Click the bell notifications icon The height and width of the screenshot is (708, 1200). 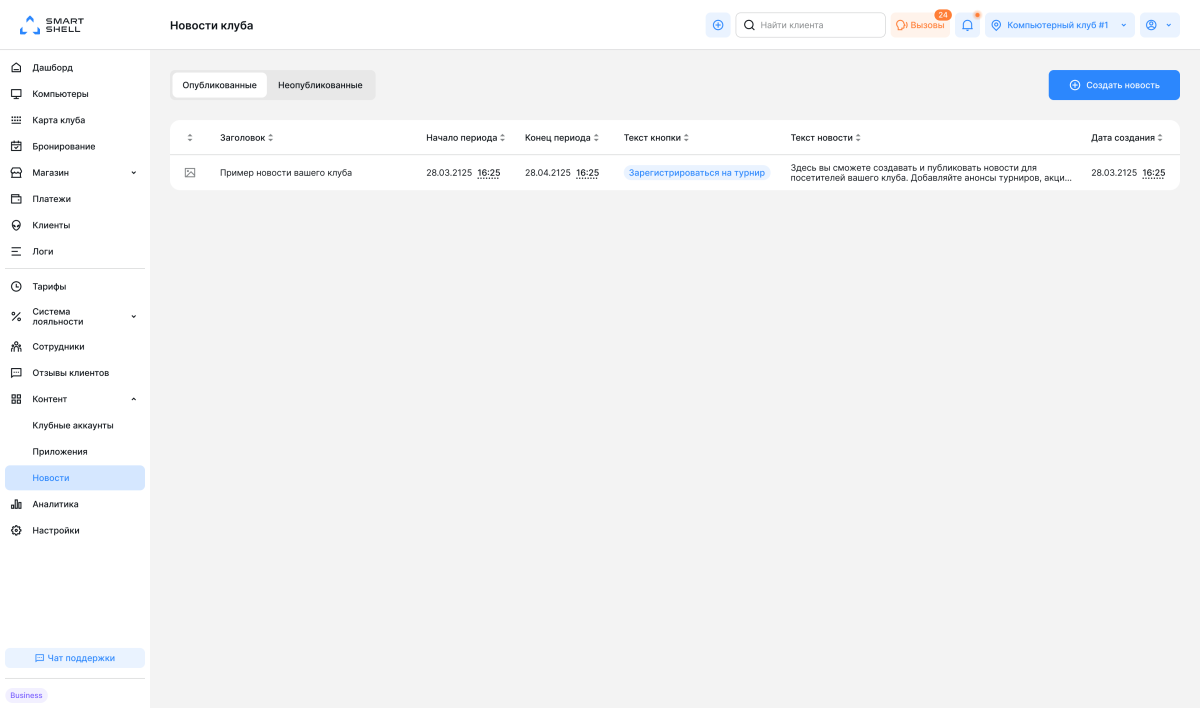tap(967, 25)
